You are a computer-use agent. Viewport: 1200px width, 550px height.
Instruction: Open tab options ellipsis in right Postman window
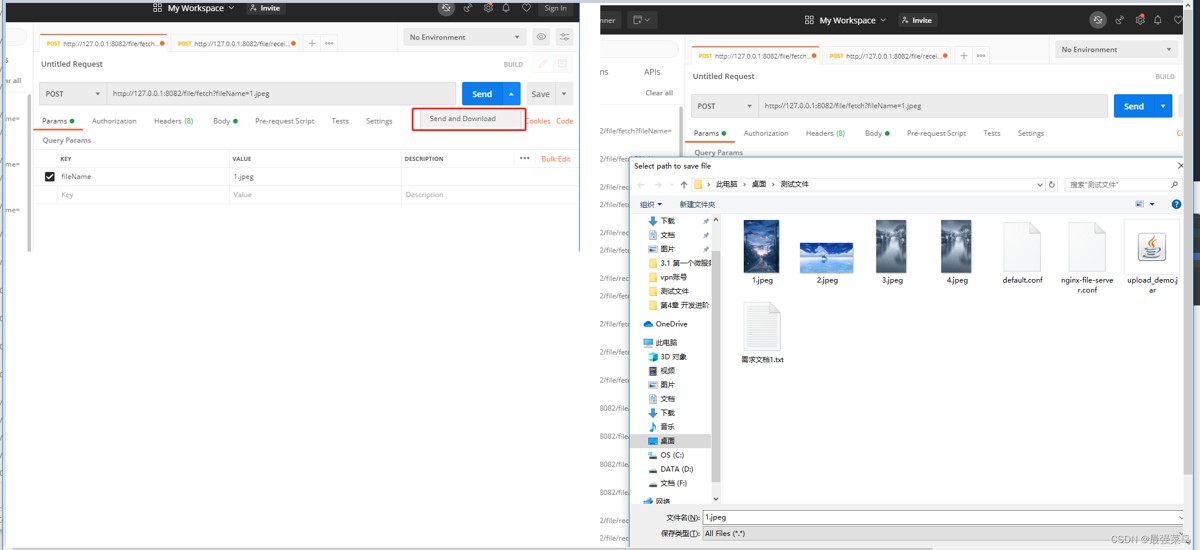click(x=981, y=56)
